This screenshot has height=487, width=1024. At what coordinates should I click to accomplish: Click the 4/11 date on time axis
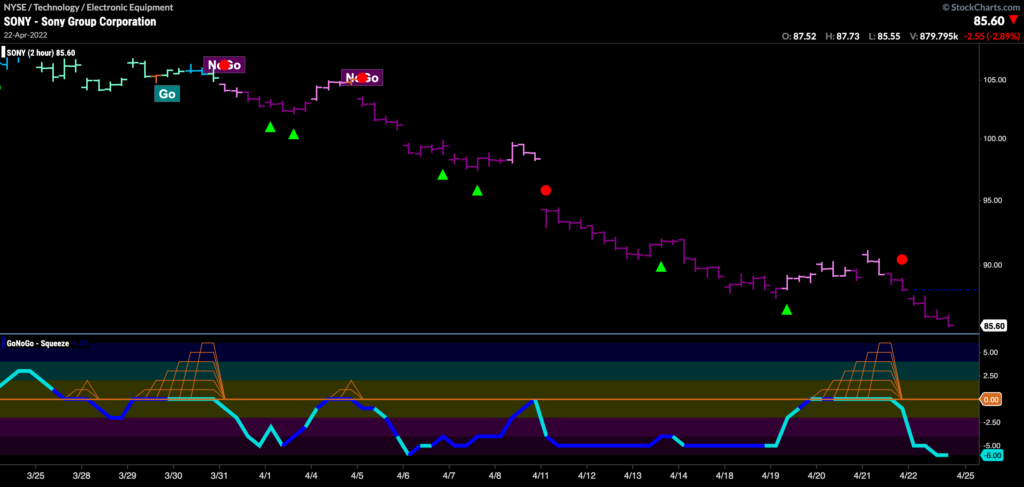(541, 476)
